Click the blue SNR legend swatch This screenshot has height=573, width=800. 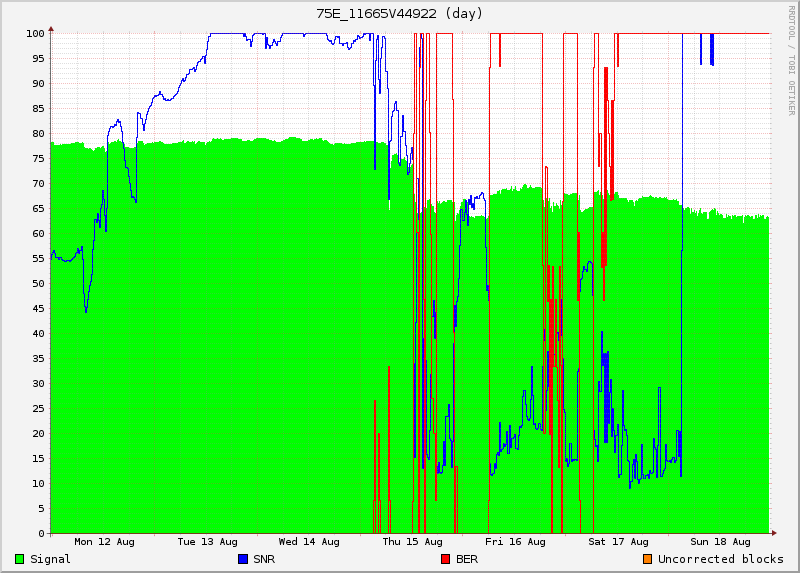tap(243, 559)
